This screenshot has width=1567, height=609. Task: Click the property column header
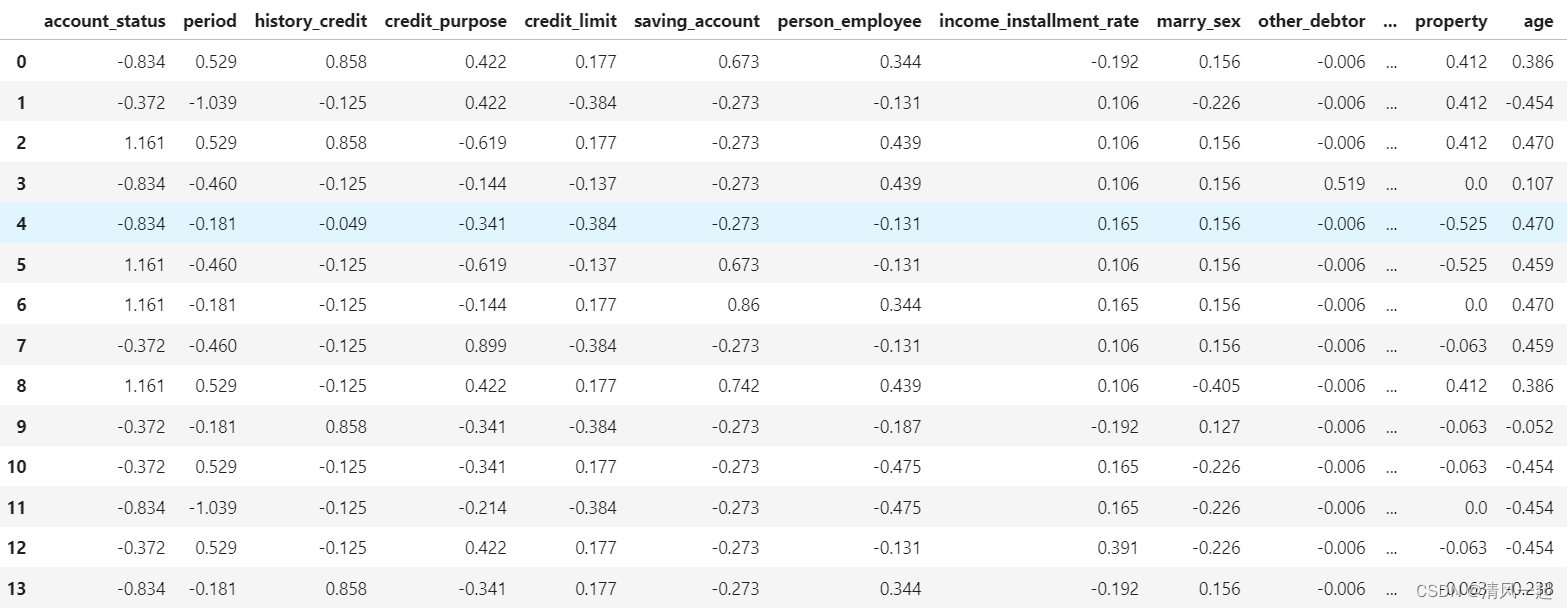[1451, 21]
